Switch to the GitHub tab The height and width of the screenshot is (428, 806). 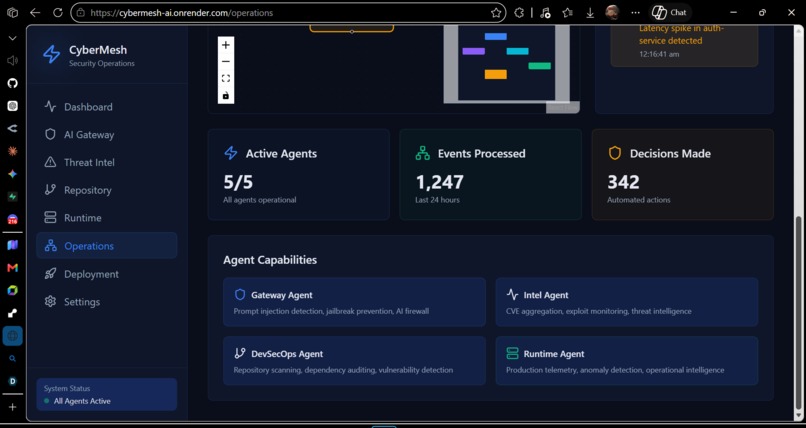click(x=12, y=83)
